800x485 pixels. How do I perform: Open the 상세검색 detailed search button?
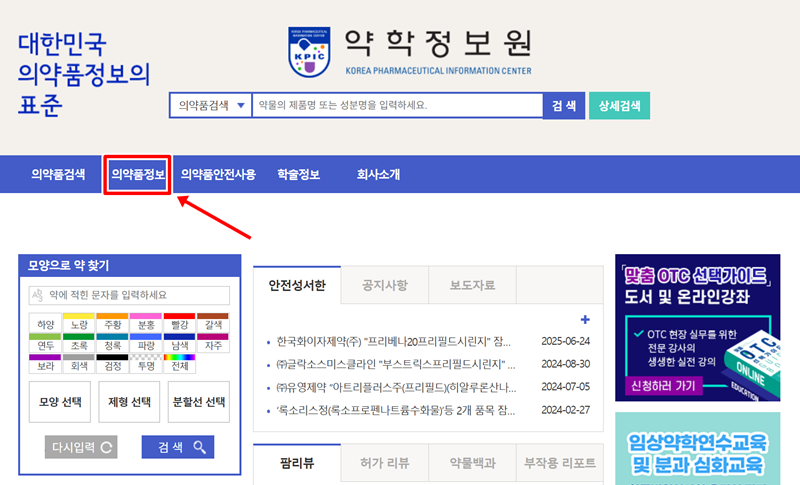coord(619,106)
